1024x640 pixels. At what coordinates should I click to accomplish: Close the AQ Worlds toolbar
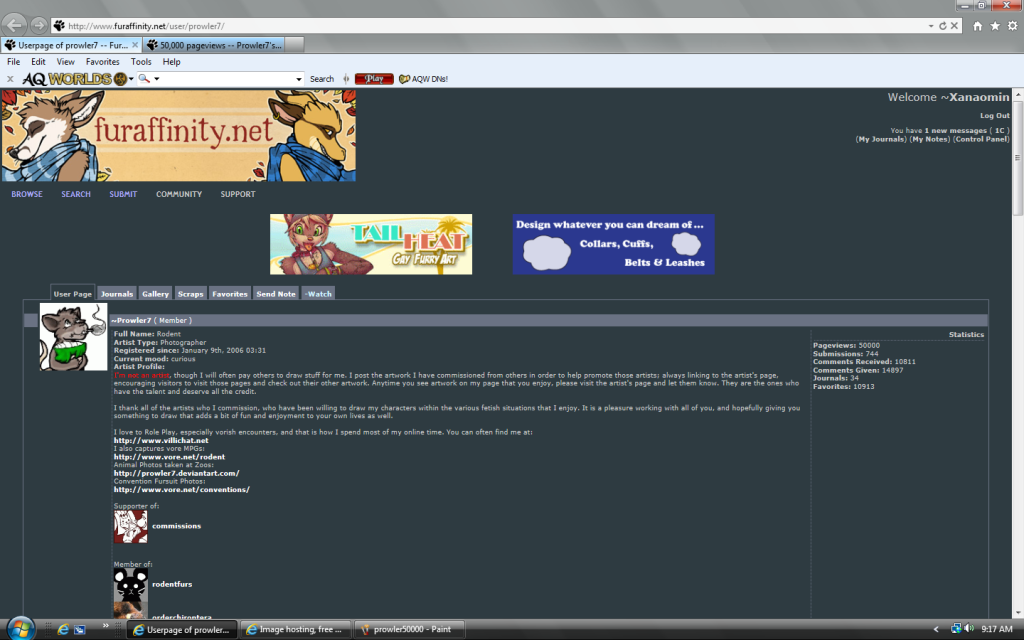(x=10, y=79)
